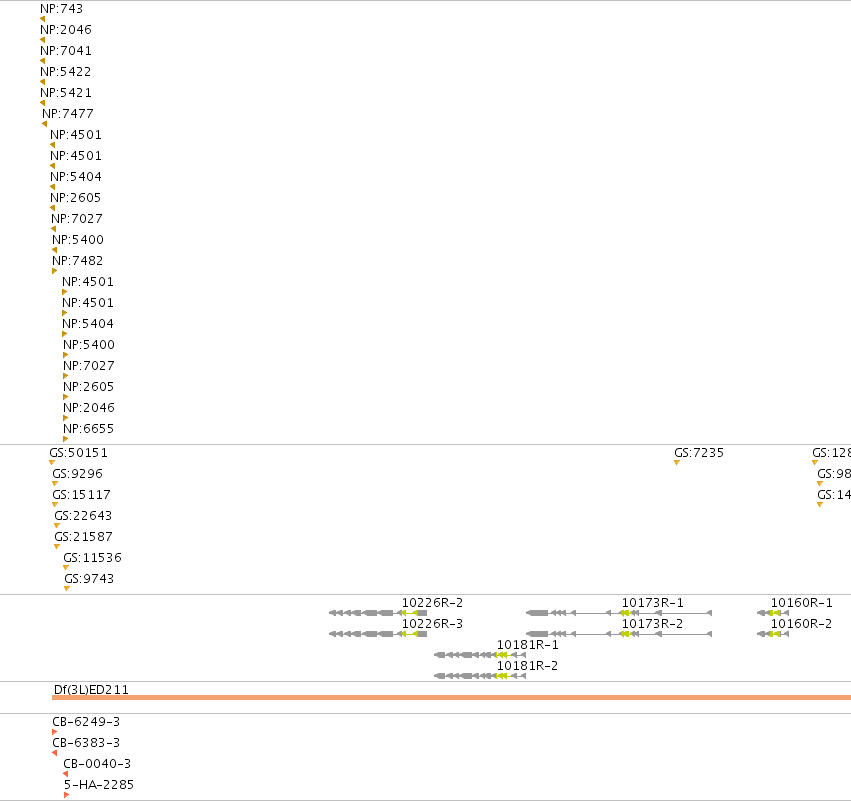Screen dimensions: 851x801
Task: Open the 5-HA-2285 label text
Action: pos(99,785)
